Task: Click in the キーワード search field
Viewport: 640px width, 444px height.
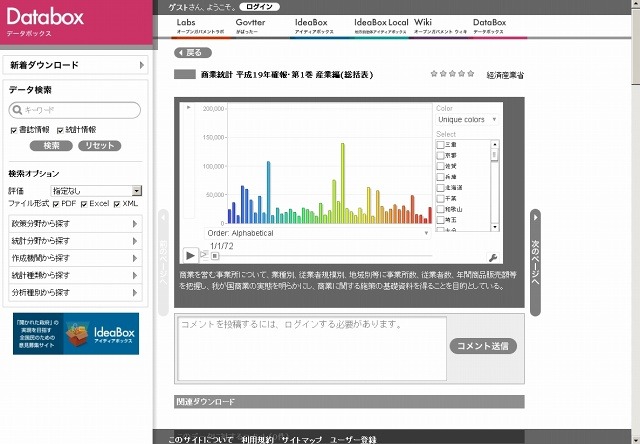Action: tap(75, 110)
